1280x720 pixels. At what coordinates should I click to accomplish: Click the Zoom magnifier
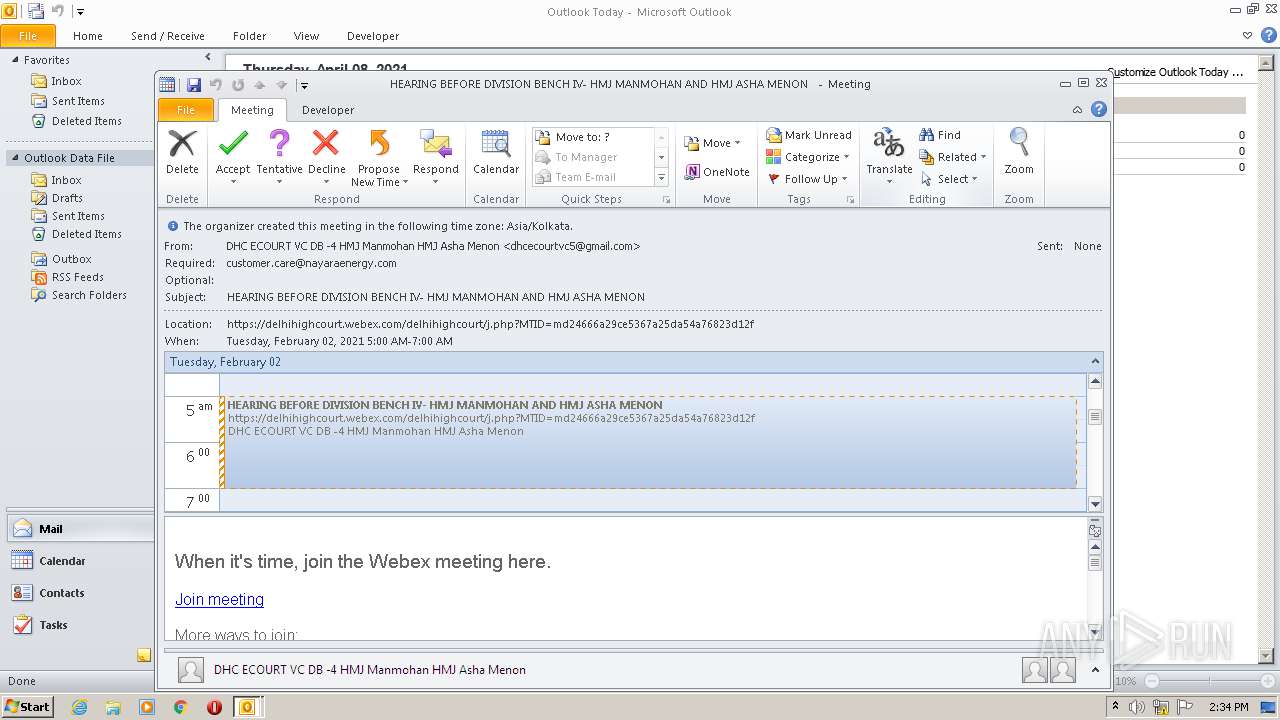[1019, 153]
